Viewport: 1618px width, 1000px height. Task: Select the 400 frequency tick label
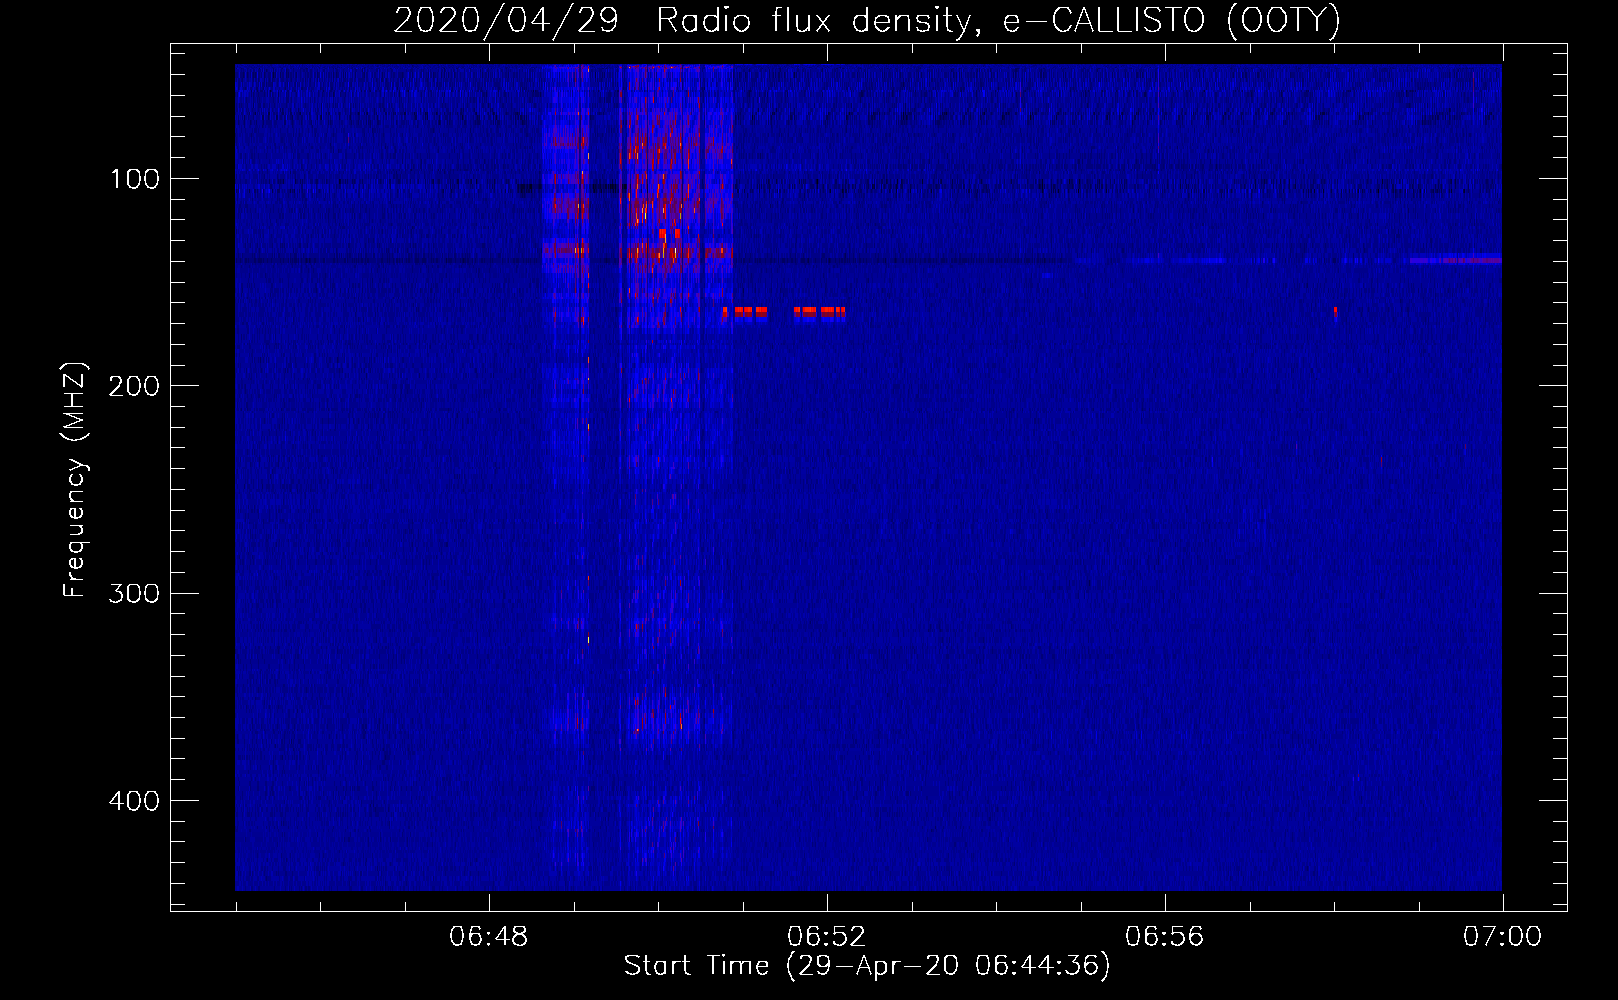coord(135,801)
